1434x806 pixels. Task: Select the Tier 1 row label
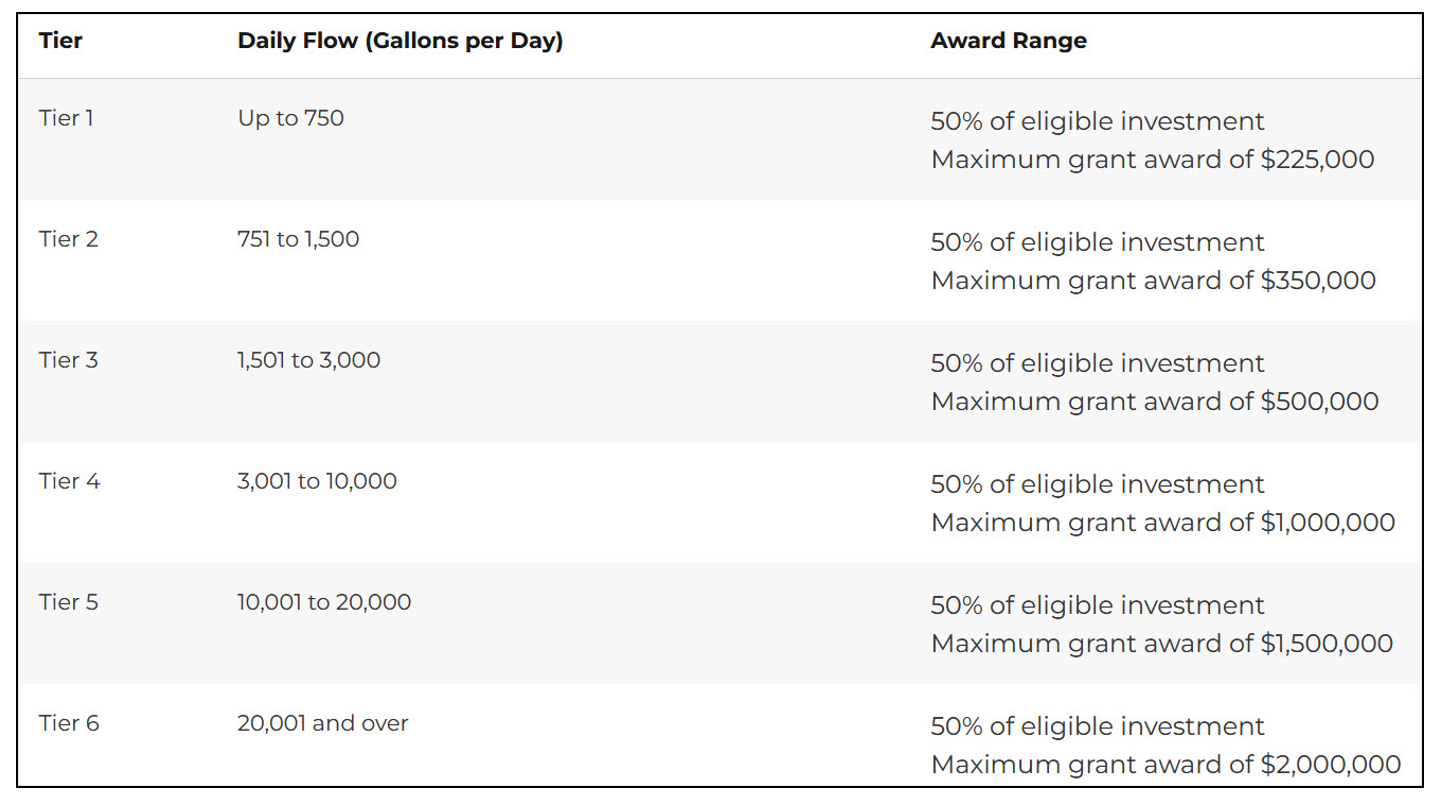tap(66, 118)
